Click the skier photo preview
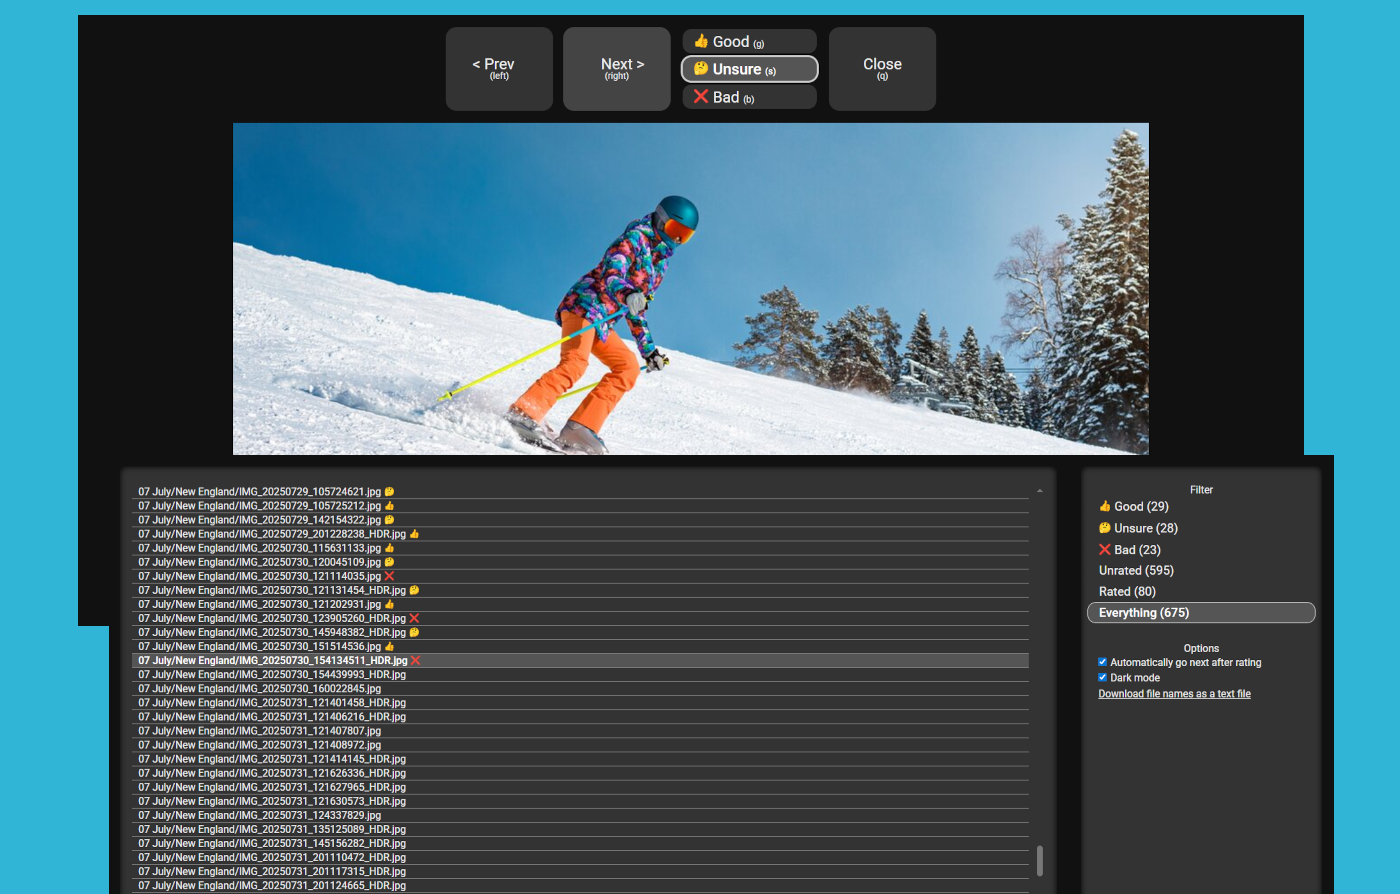Screen dimensions: 1400x894 [690, 289]
